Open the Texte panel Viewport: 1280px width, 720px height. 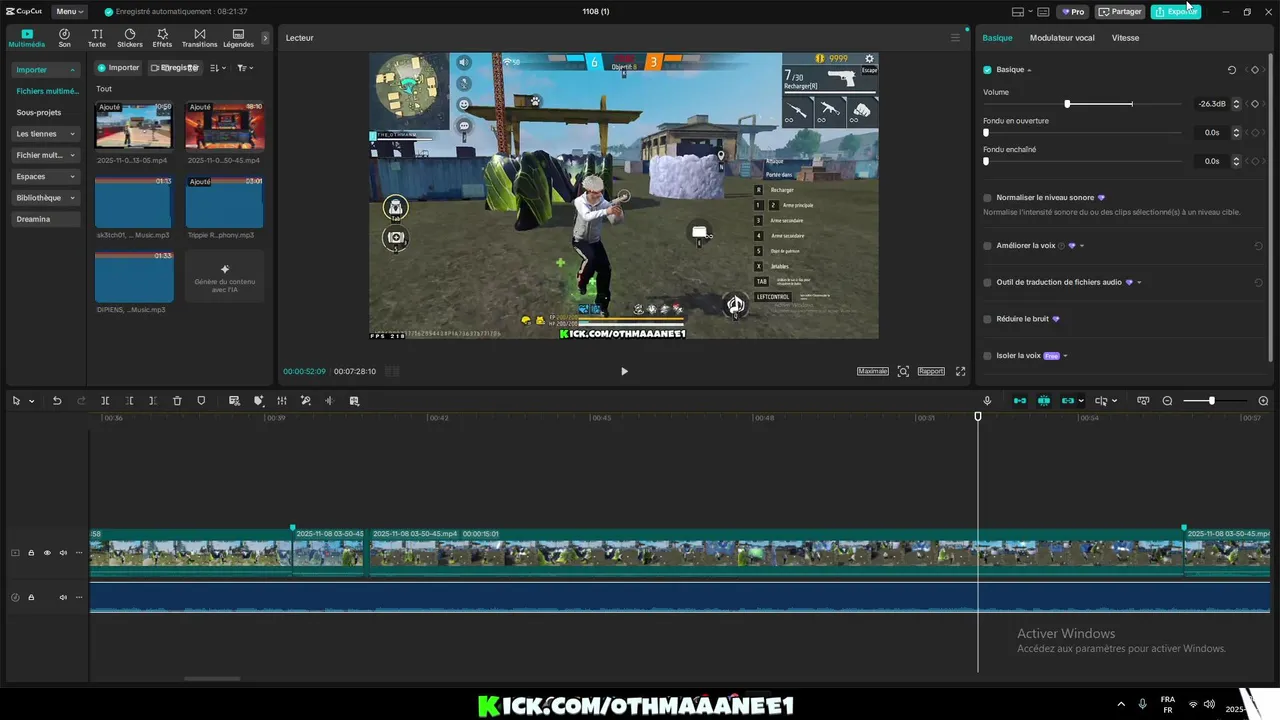coord(97,38)
